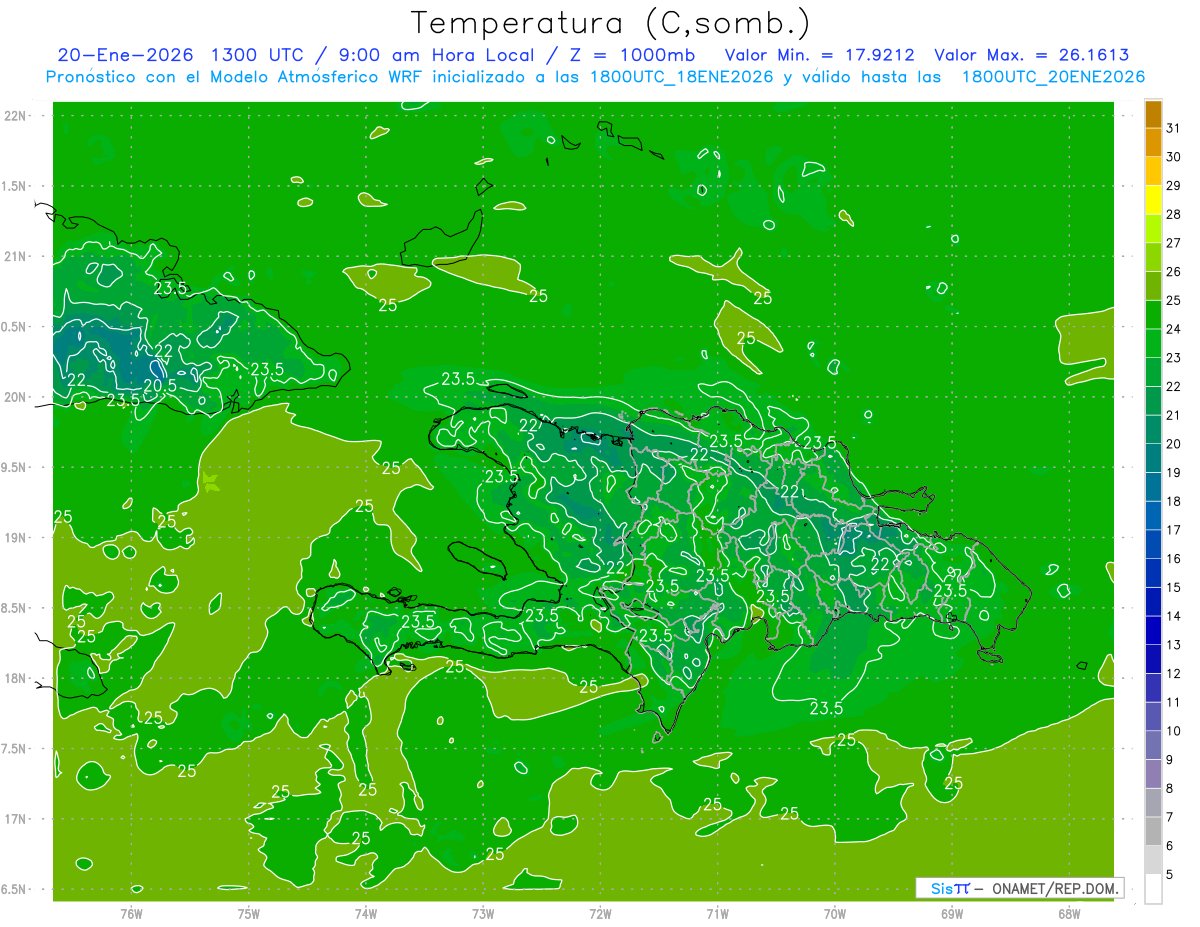Click the colorbar scale number 24

point(1174,329)
